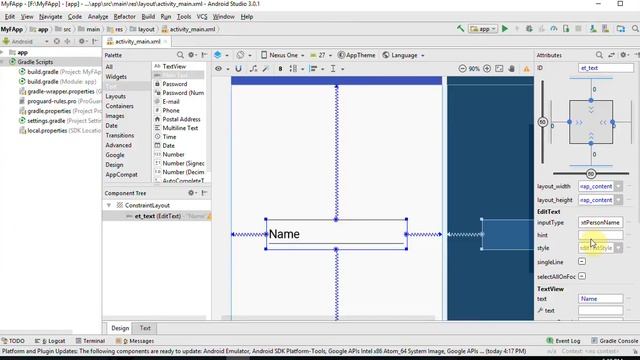Click the ID input field et_text
The image size is (640, 360).
point(606,68)
